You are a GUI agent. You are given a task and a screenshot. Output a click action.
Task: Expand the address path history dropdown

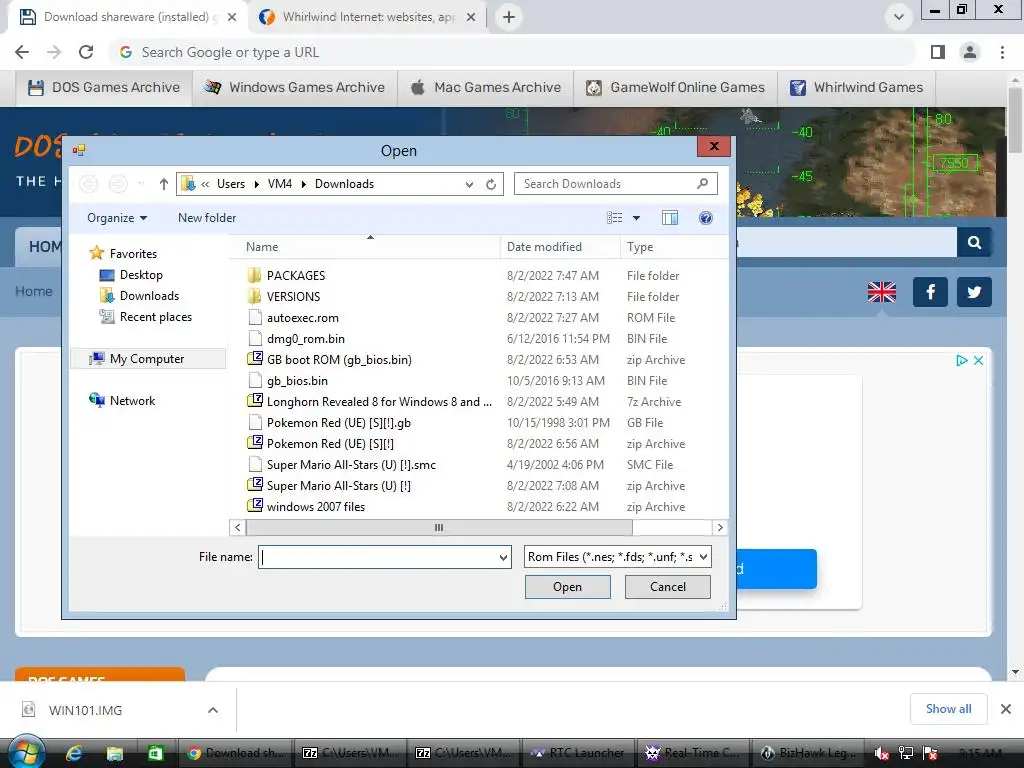pyautogui.click(x=470, y=184)
